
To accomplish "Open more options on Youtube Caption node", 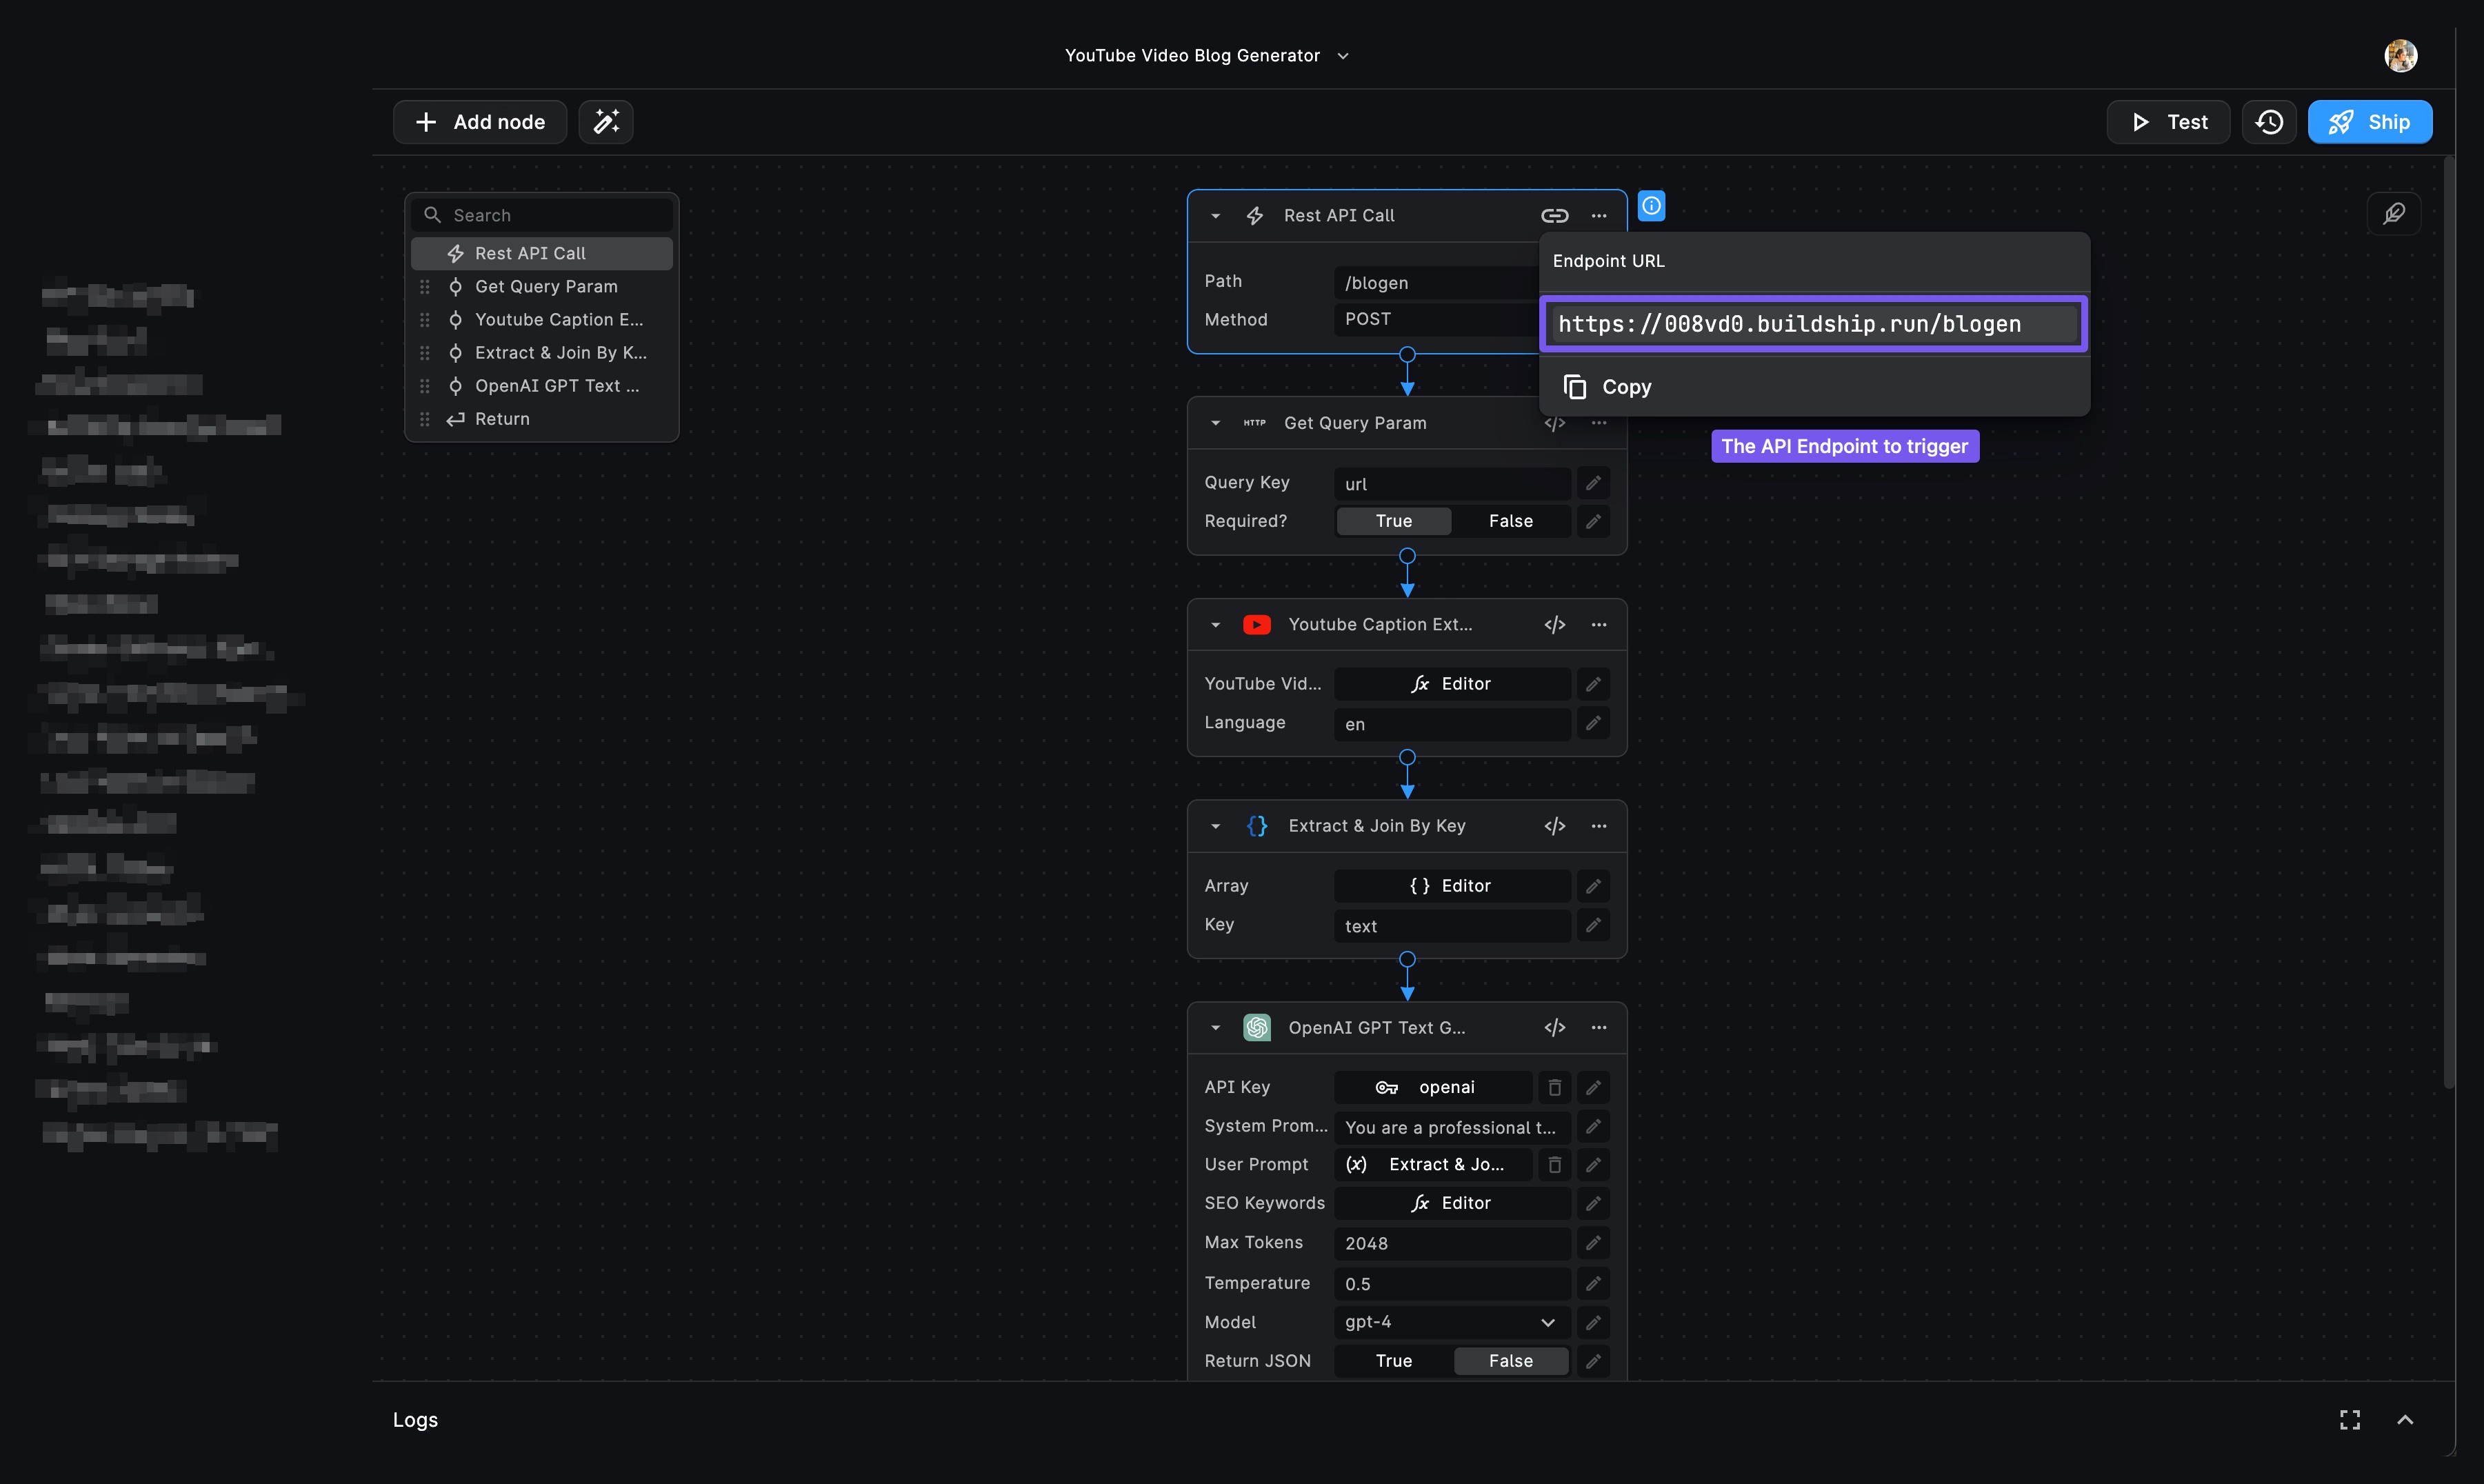I will [x=1599, y=624].
